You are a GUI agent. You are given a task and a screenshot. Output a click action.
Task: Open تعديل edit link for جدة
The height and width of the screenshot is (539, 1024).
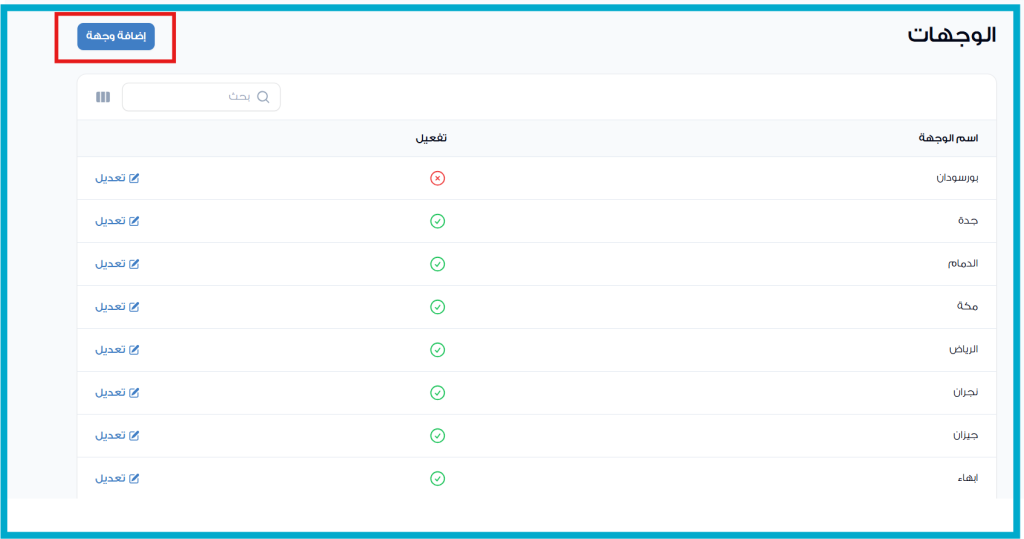117,221
